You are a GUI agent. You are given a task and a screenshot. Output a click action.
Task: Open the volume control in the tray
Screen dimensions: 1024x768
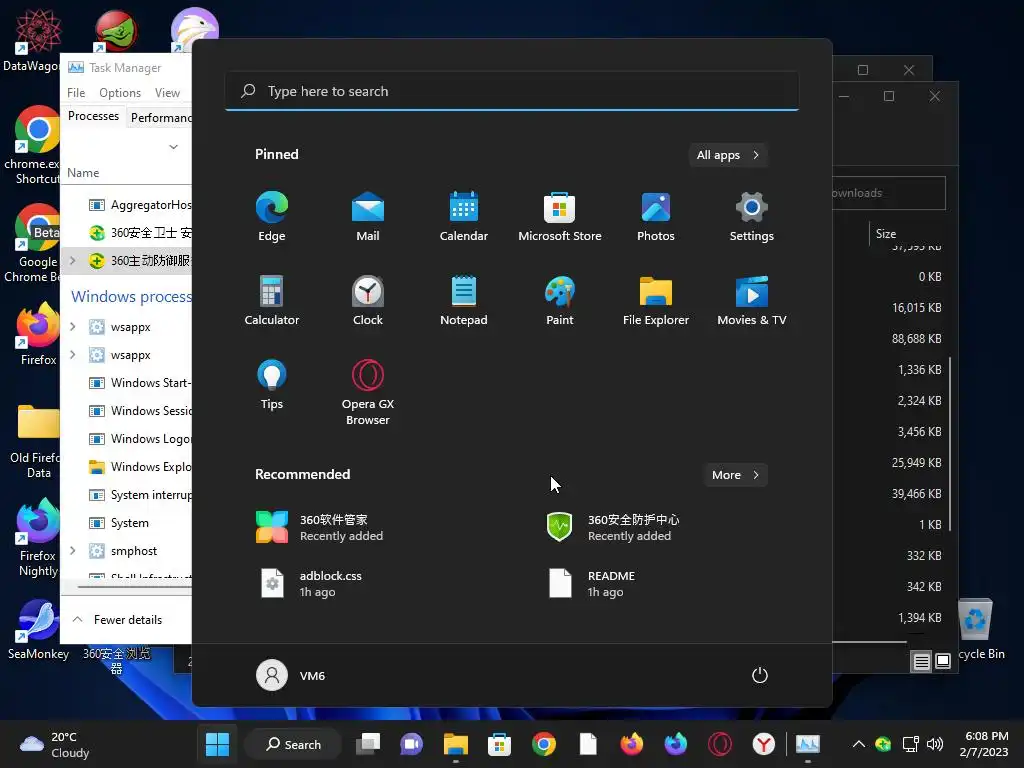pos(935,744)
